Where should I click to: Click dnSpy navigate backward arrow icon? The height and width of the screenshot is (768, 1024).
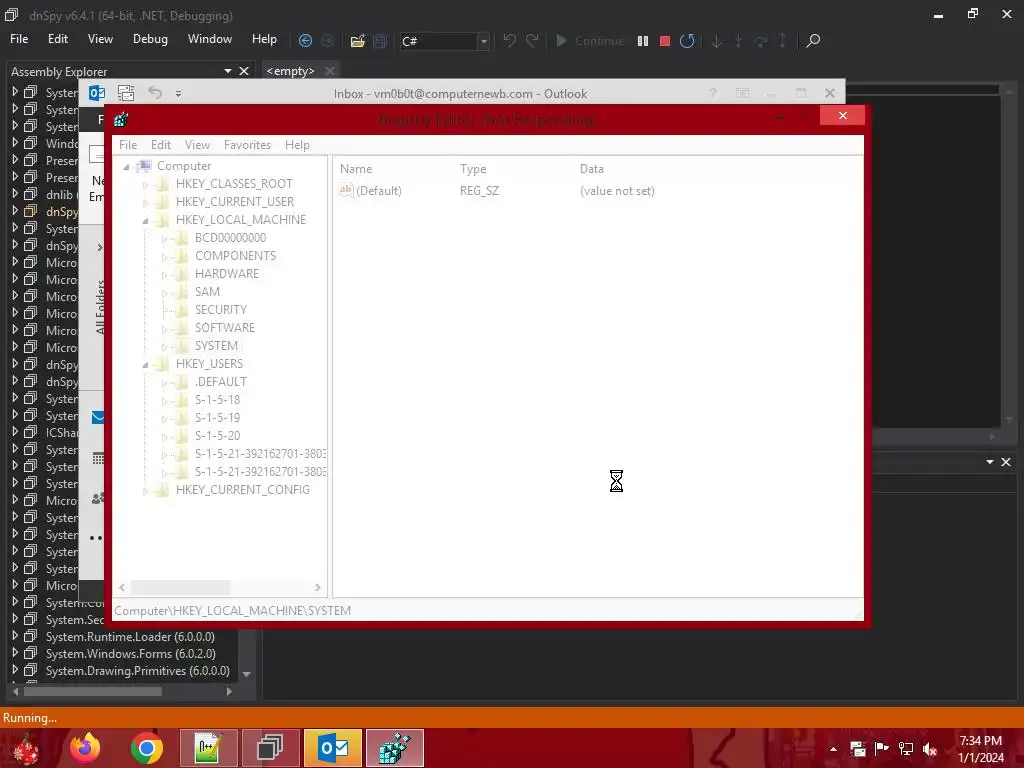coord(305,40)
